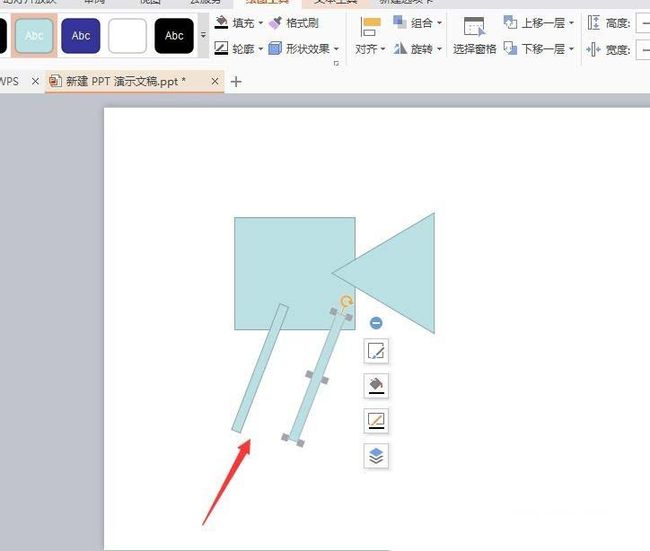Click the 高度 height icon

coord(594,22)
